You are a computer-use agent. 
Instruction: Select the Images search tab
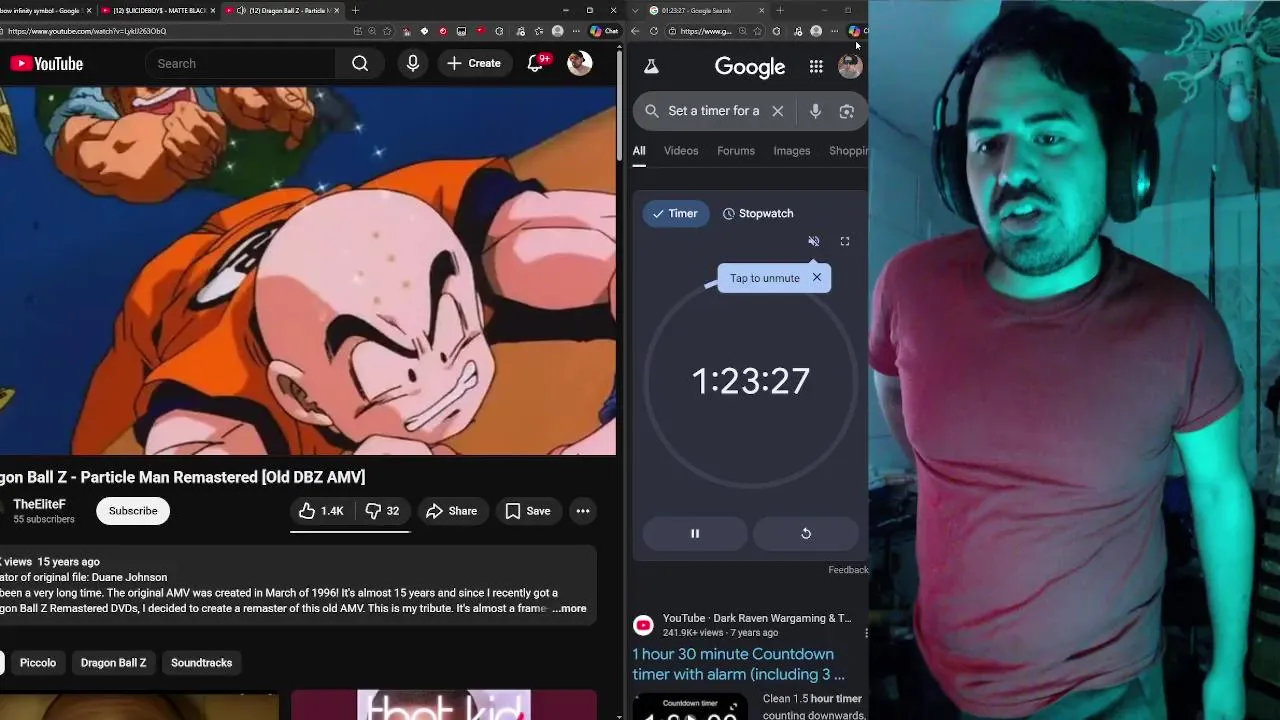[x=792, y=151]
